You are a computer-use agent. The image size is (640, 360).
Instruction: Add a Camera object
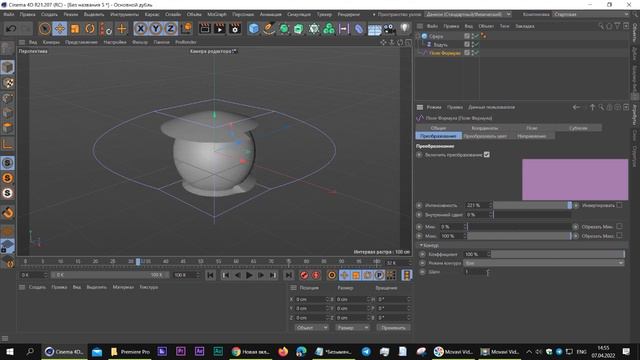tap(389, 29)
